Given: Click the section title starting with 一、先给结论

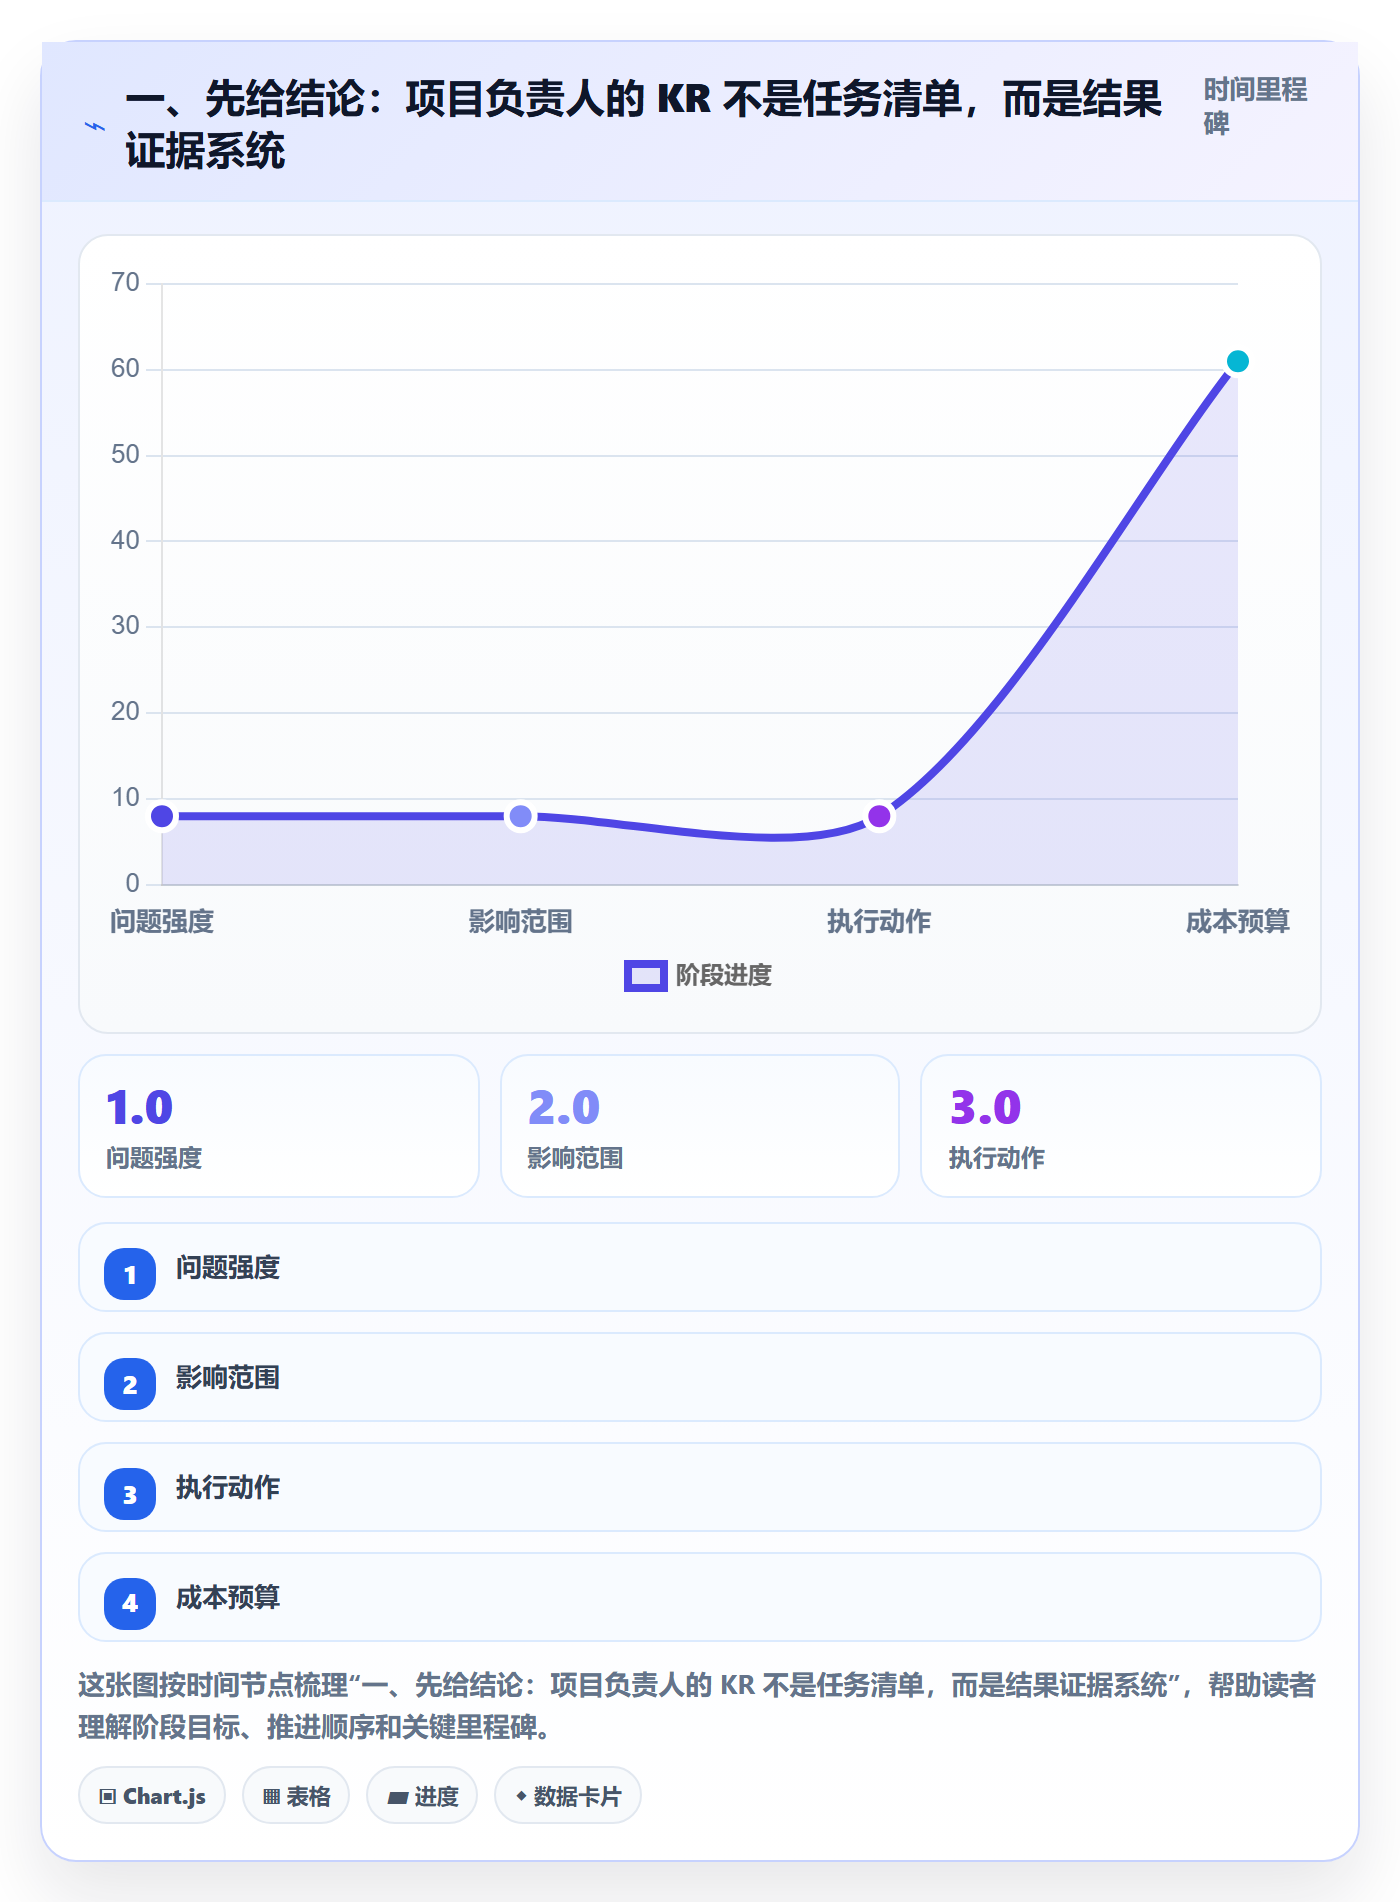Looking at the screenshot, I should (x=644, y=125).
